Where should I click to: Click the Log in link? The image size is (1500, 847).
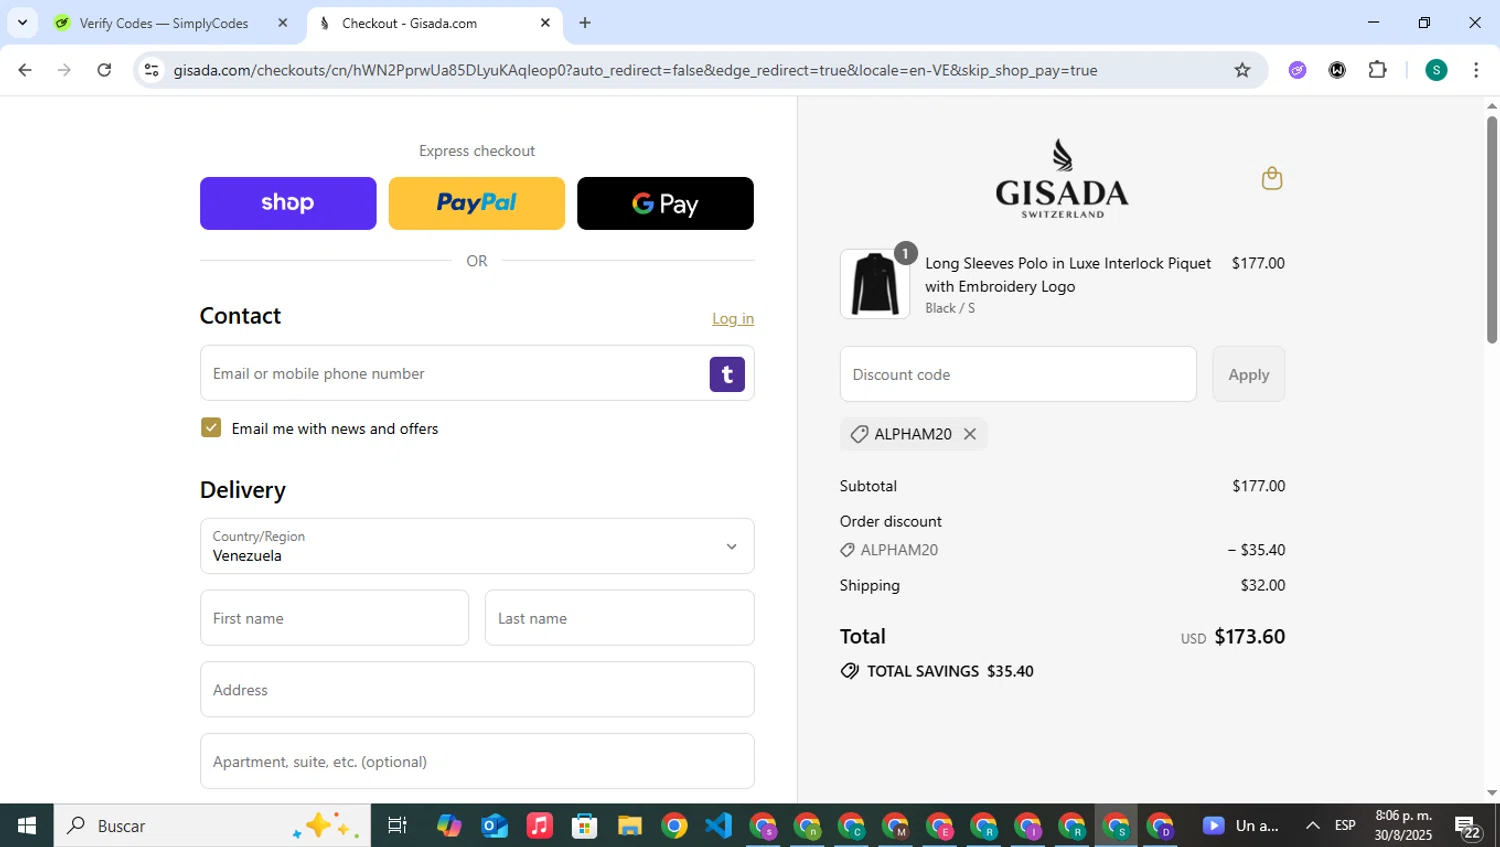(x=733, y=318)
